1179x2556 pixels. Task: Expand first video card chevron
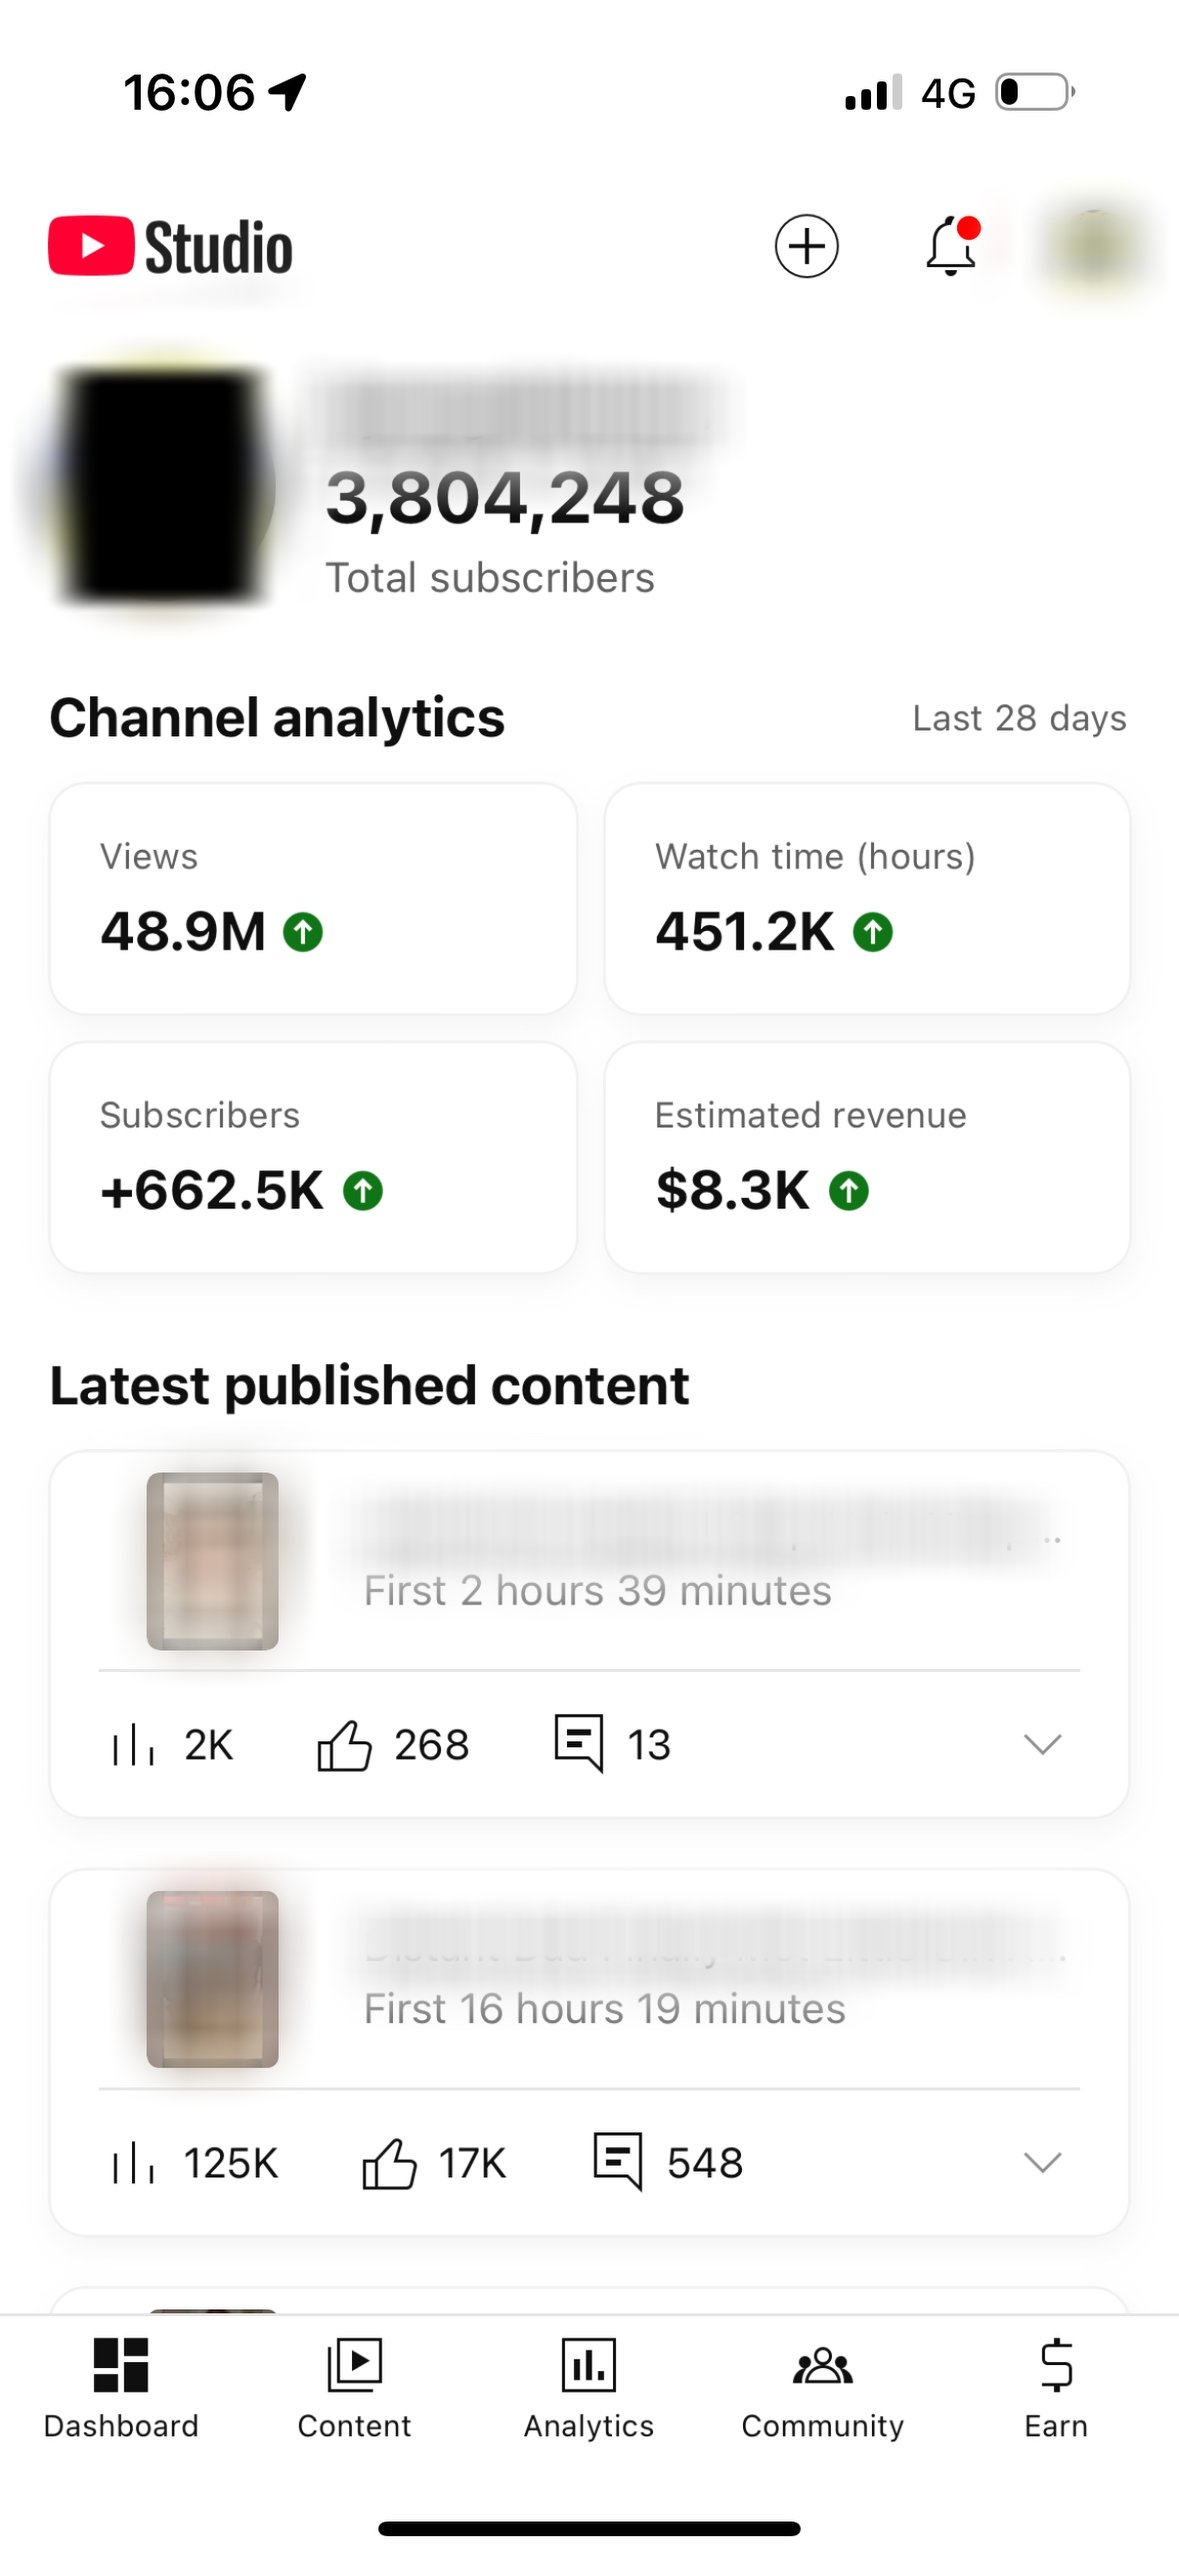point(1042,1745)
